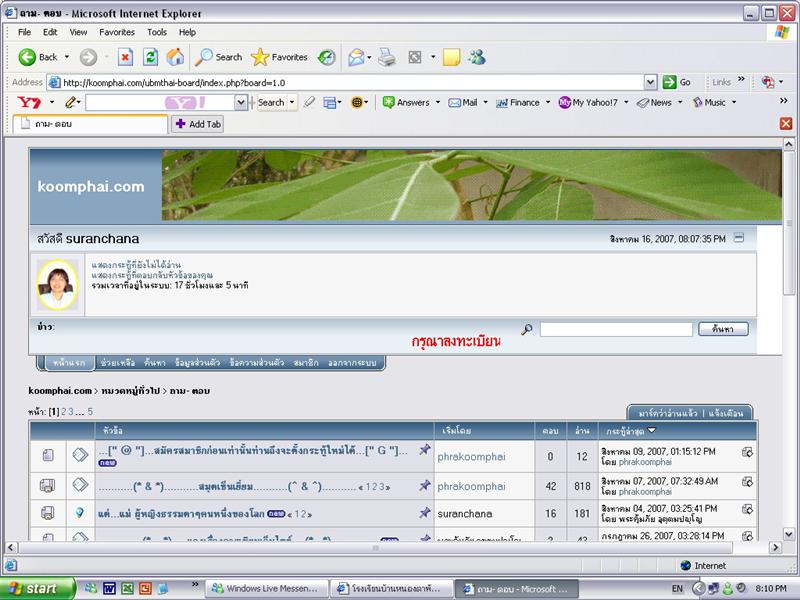The height and width of the screenshot is (600, 800).
Task: Collapse the header with the minus icon
Action: pos(739,238)
